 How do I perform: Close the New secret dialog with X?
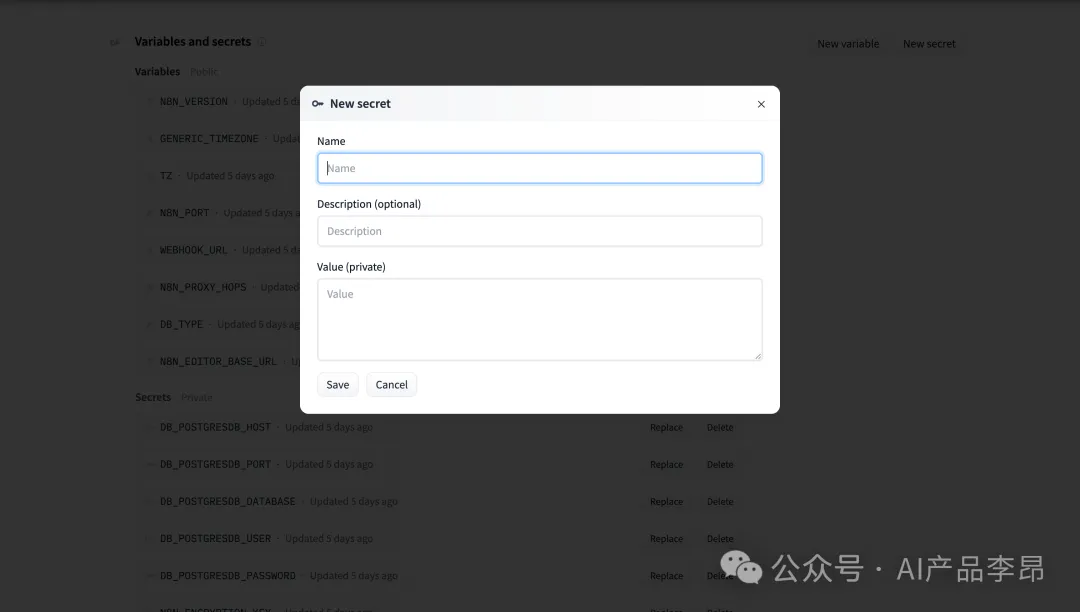761,104
